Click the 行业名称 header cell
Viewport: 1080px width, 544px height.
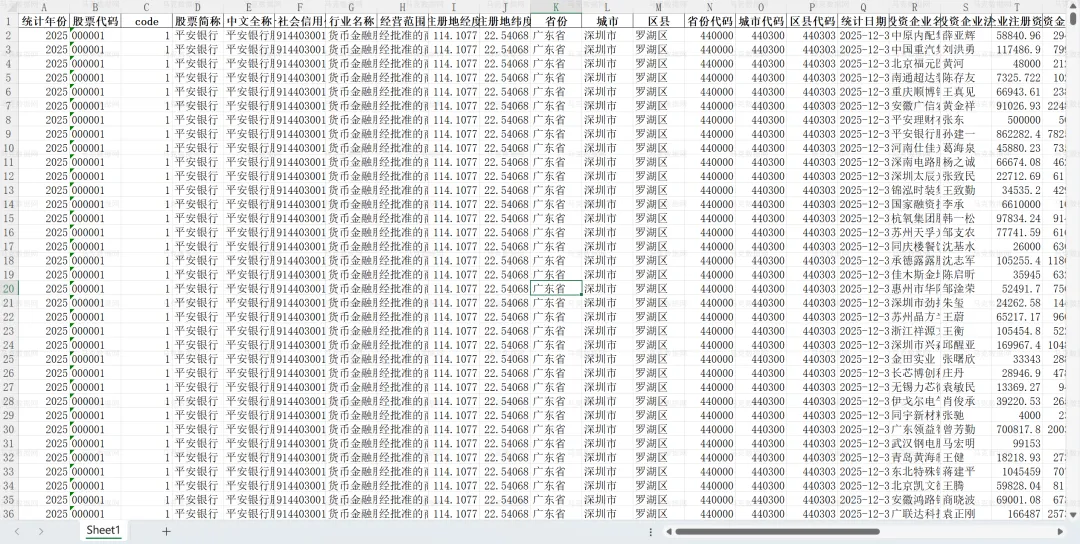coord(351,21)
